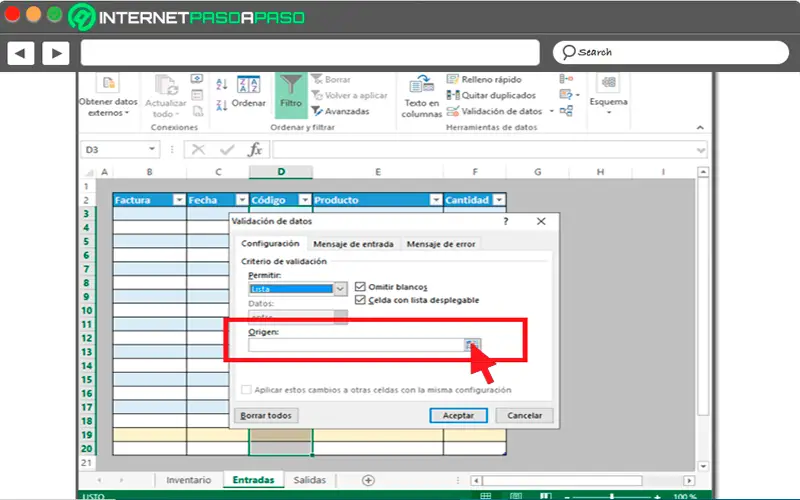Toggle Omitir blancos checkbox
Image resolution: width=800 pixels, height=500 pixels.
360,287
